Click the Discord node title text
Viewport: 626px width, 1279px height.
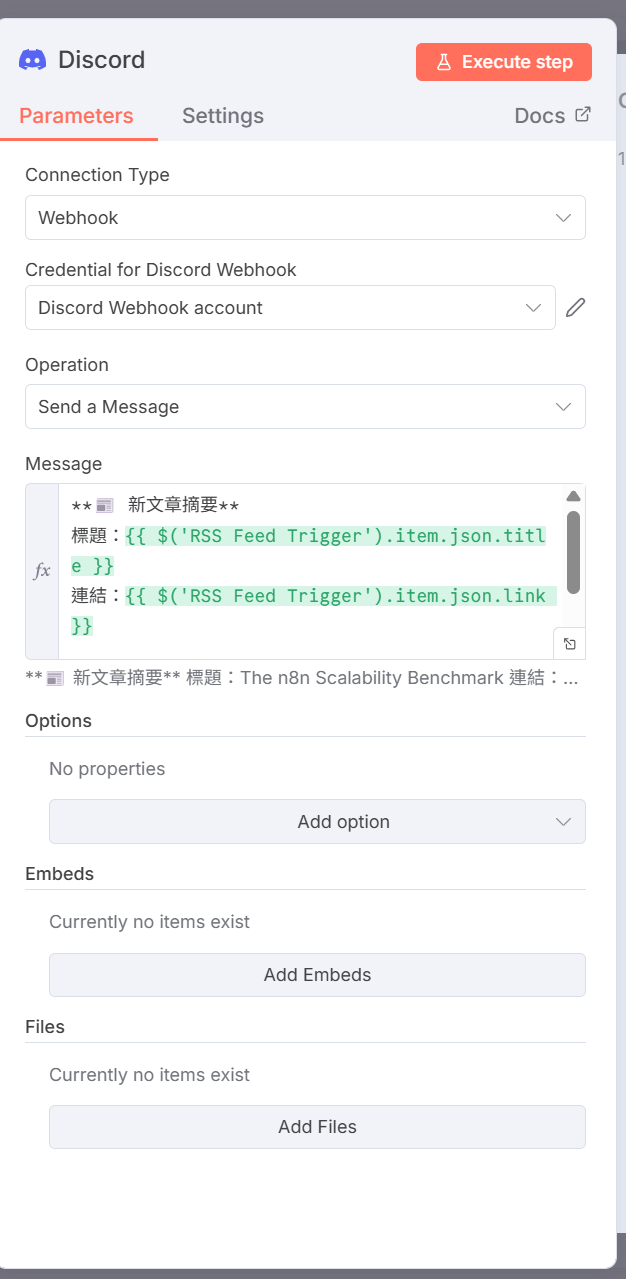(x=102, y=60)
